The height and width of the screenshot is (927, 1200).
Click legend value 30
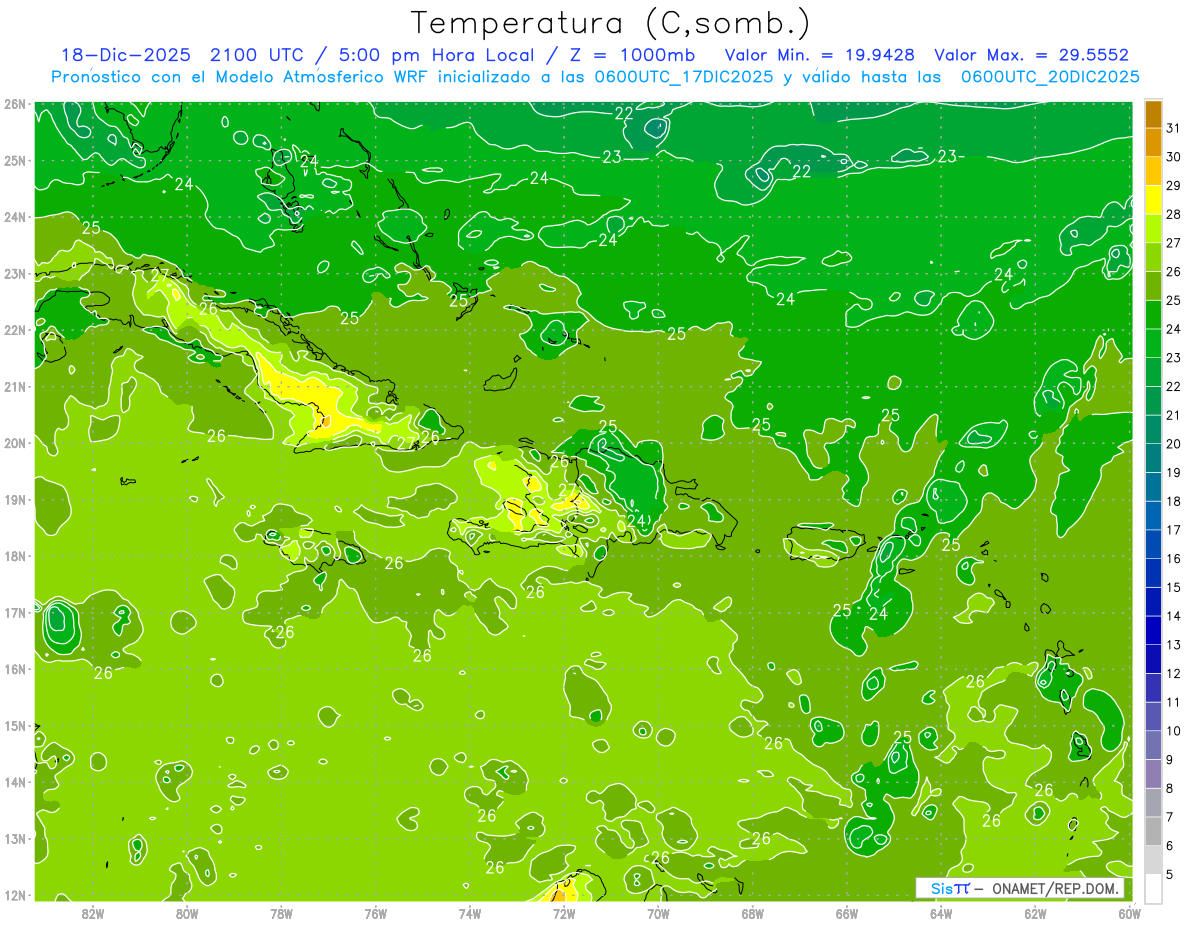coord(1173,157)
